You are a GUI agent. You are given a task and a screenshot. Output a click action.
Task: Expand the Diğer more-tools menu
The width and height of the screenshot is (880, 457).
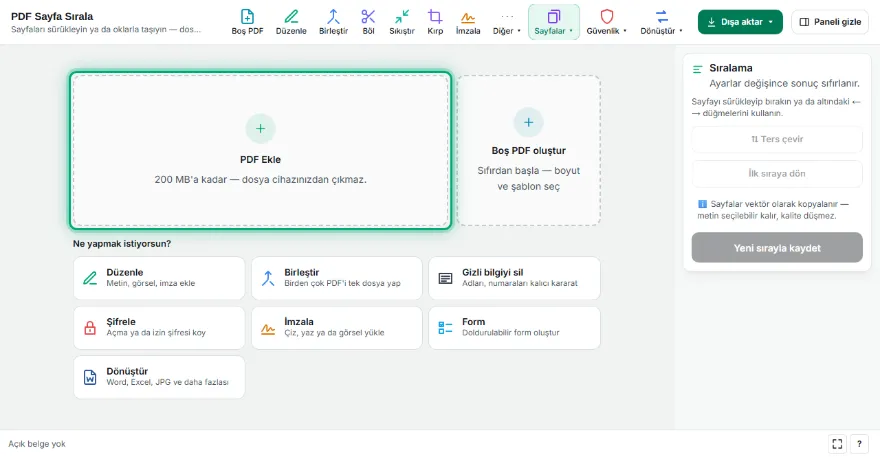point(507,22)
